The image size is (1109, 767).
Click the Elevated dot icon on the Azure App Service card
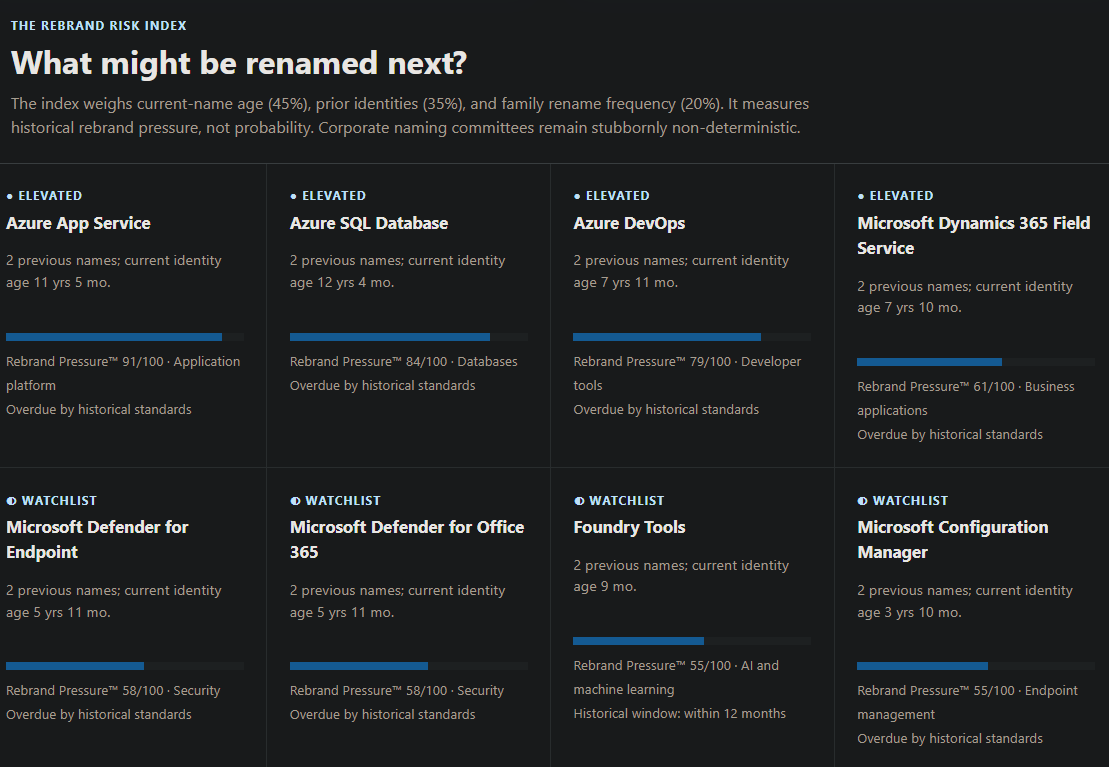click(x=10, y=196)
